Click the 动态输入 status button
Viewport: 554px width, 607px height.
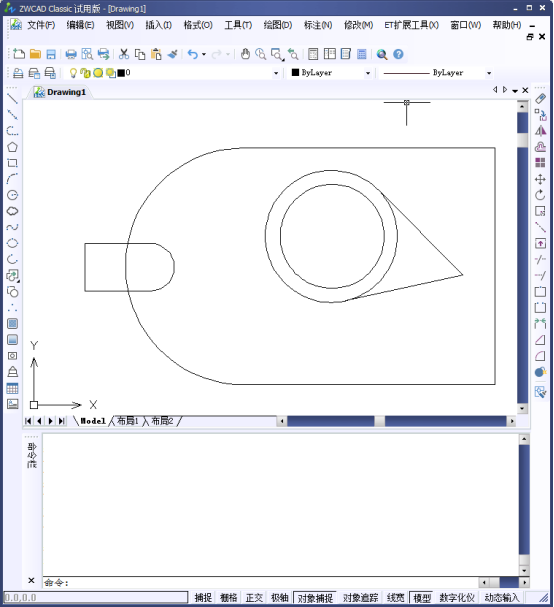click(501, 597)
